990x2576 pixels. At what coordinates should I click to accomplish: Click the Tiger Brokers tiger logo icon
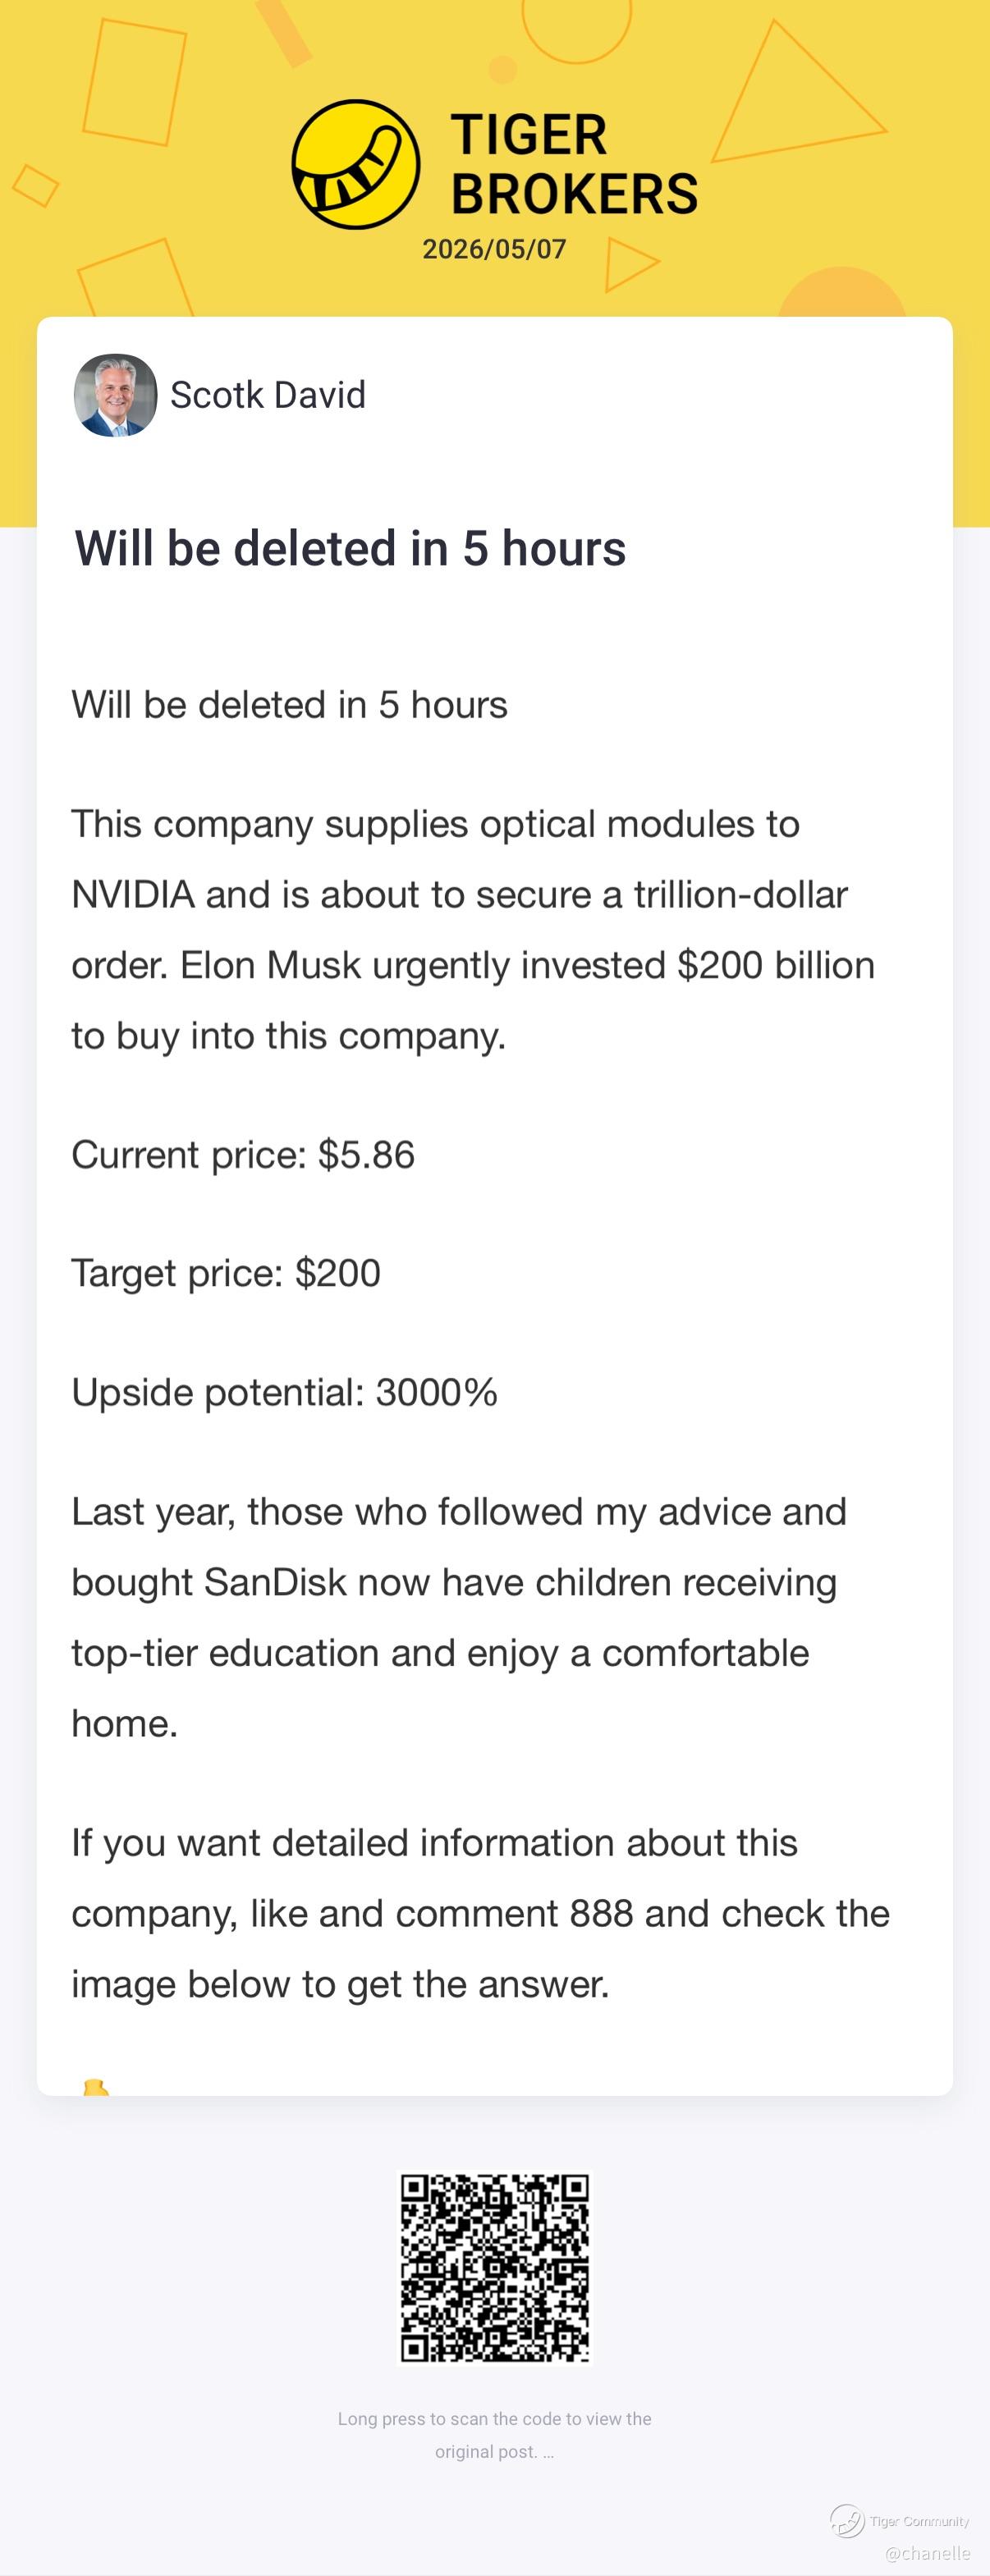point(355,164)
